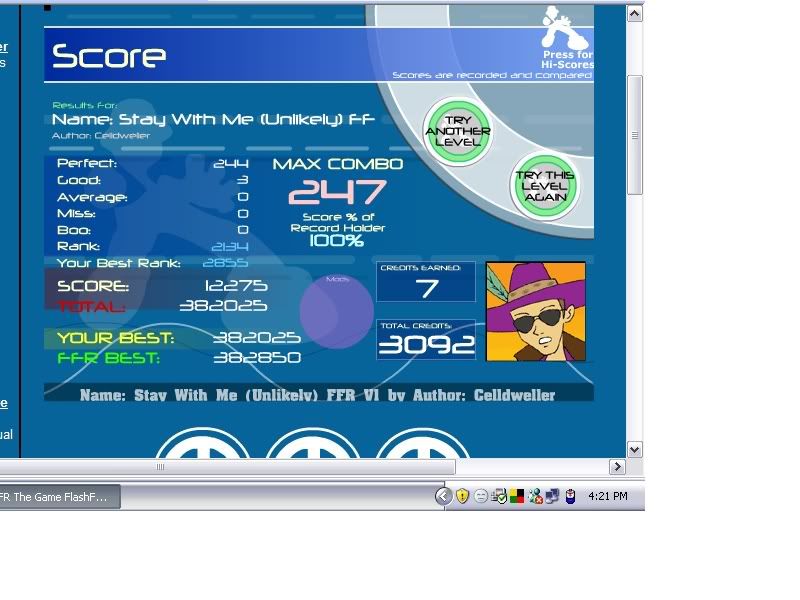Click the horizontal scrollbar right arrow

tap(617, 466)
